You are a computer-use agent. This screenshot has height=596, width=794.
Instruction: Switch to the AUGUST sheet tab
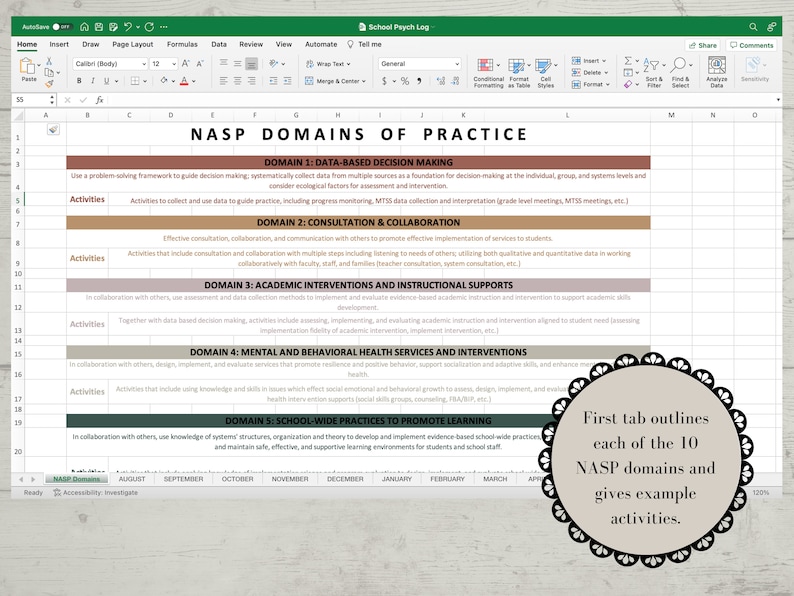(132, 479)
